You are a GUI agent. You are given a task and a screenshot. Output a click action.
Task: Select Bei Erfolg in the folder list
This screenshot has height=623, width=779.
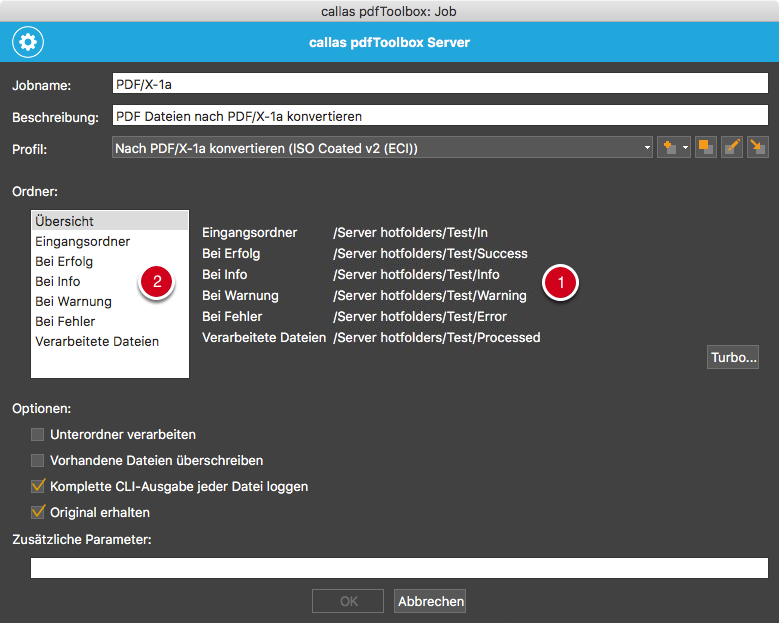(x=110, y=261)
